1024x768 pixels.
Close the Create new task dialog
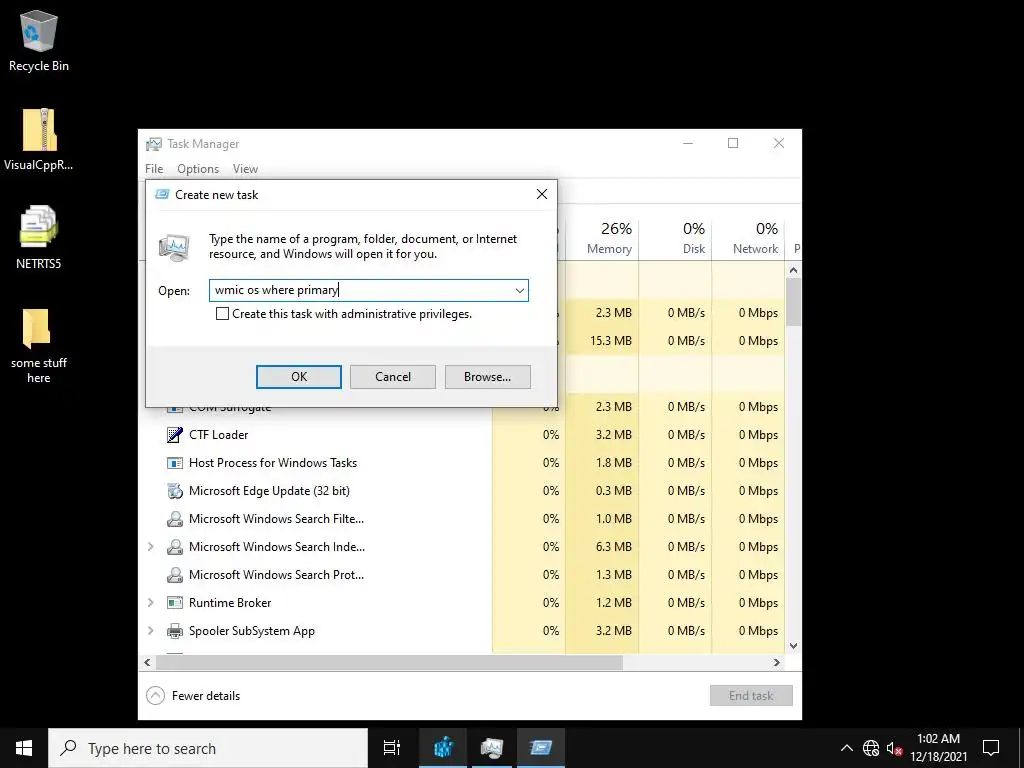tap(542, 195)
